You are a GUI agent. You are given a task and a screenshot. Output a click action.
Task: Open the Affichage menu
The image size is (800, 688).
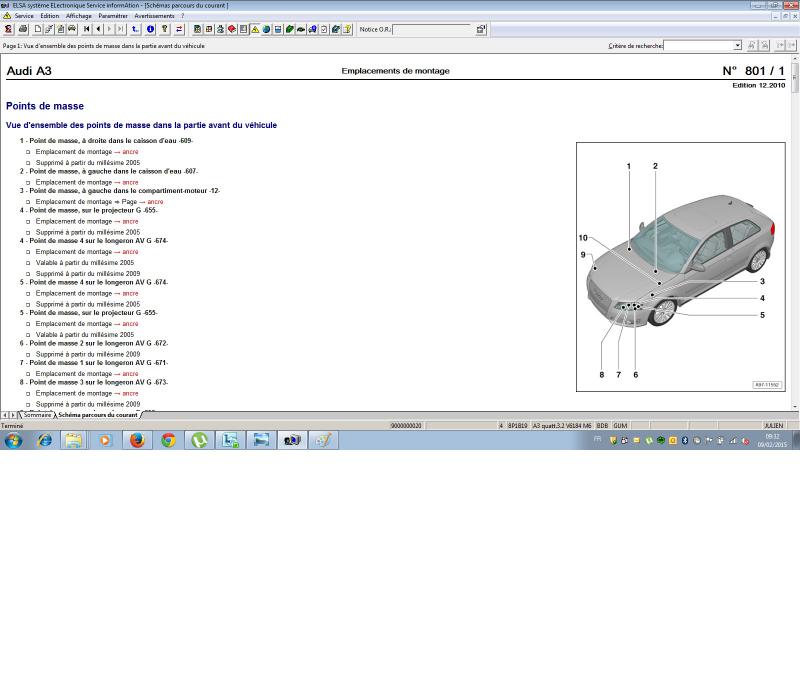coord(79,16)
